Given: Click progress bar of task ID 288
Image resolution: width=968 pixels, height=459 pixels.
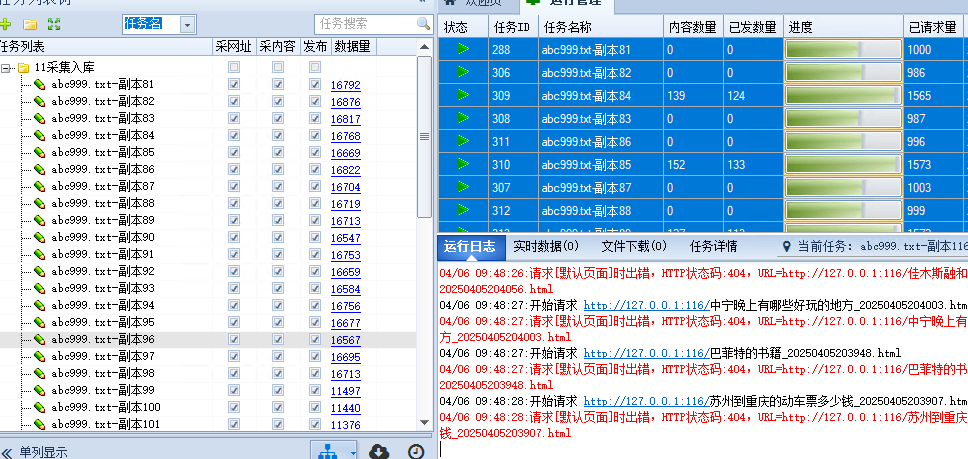Looking at the screenshot, I should click(x=843, y=49).
